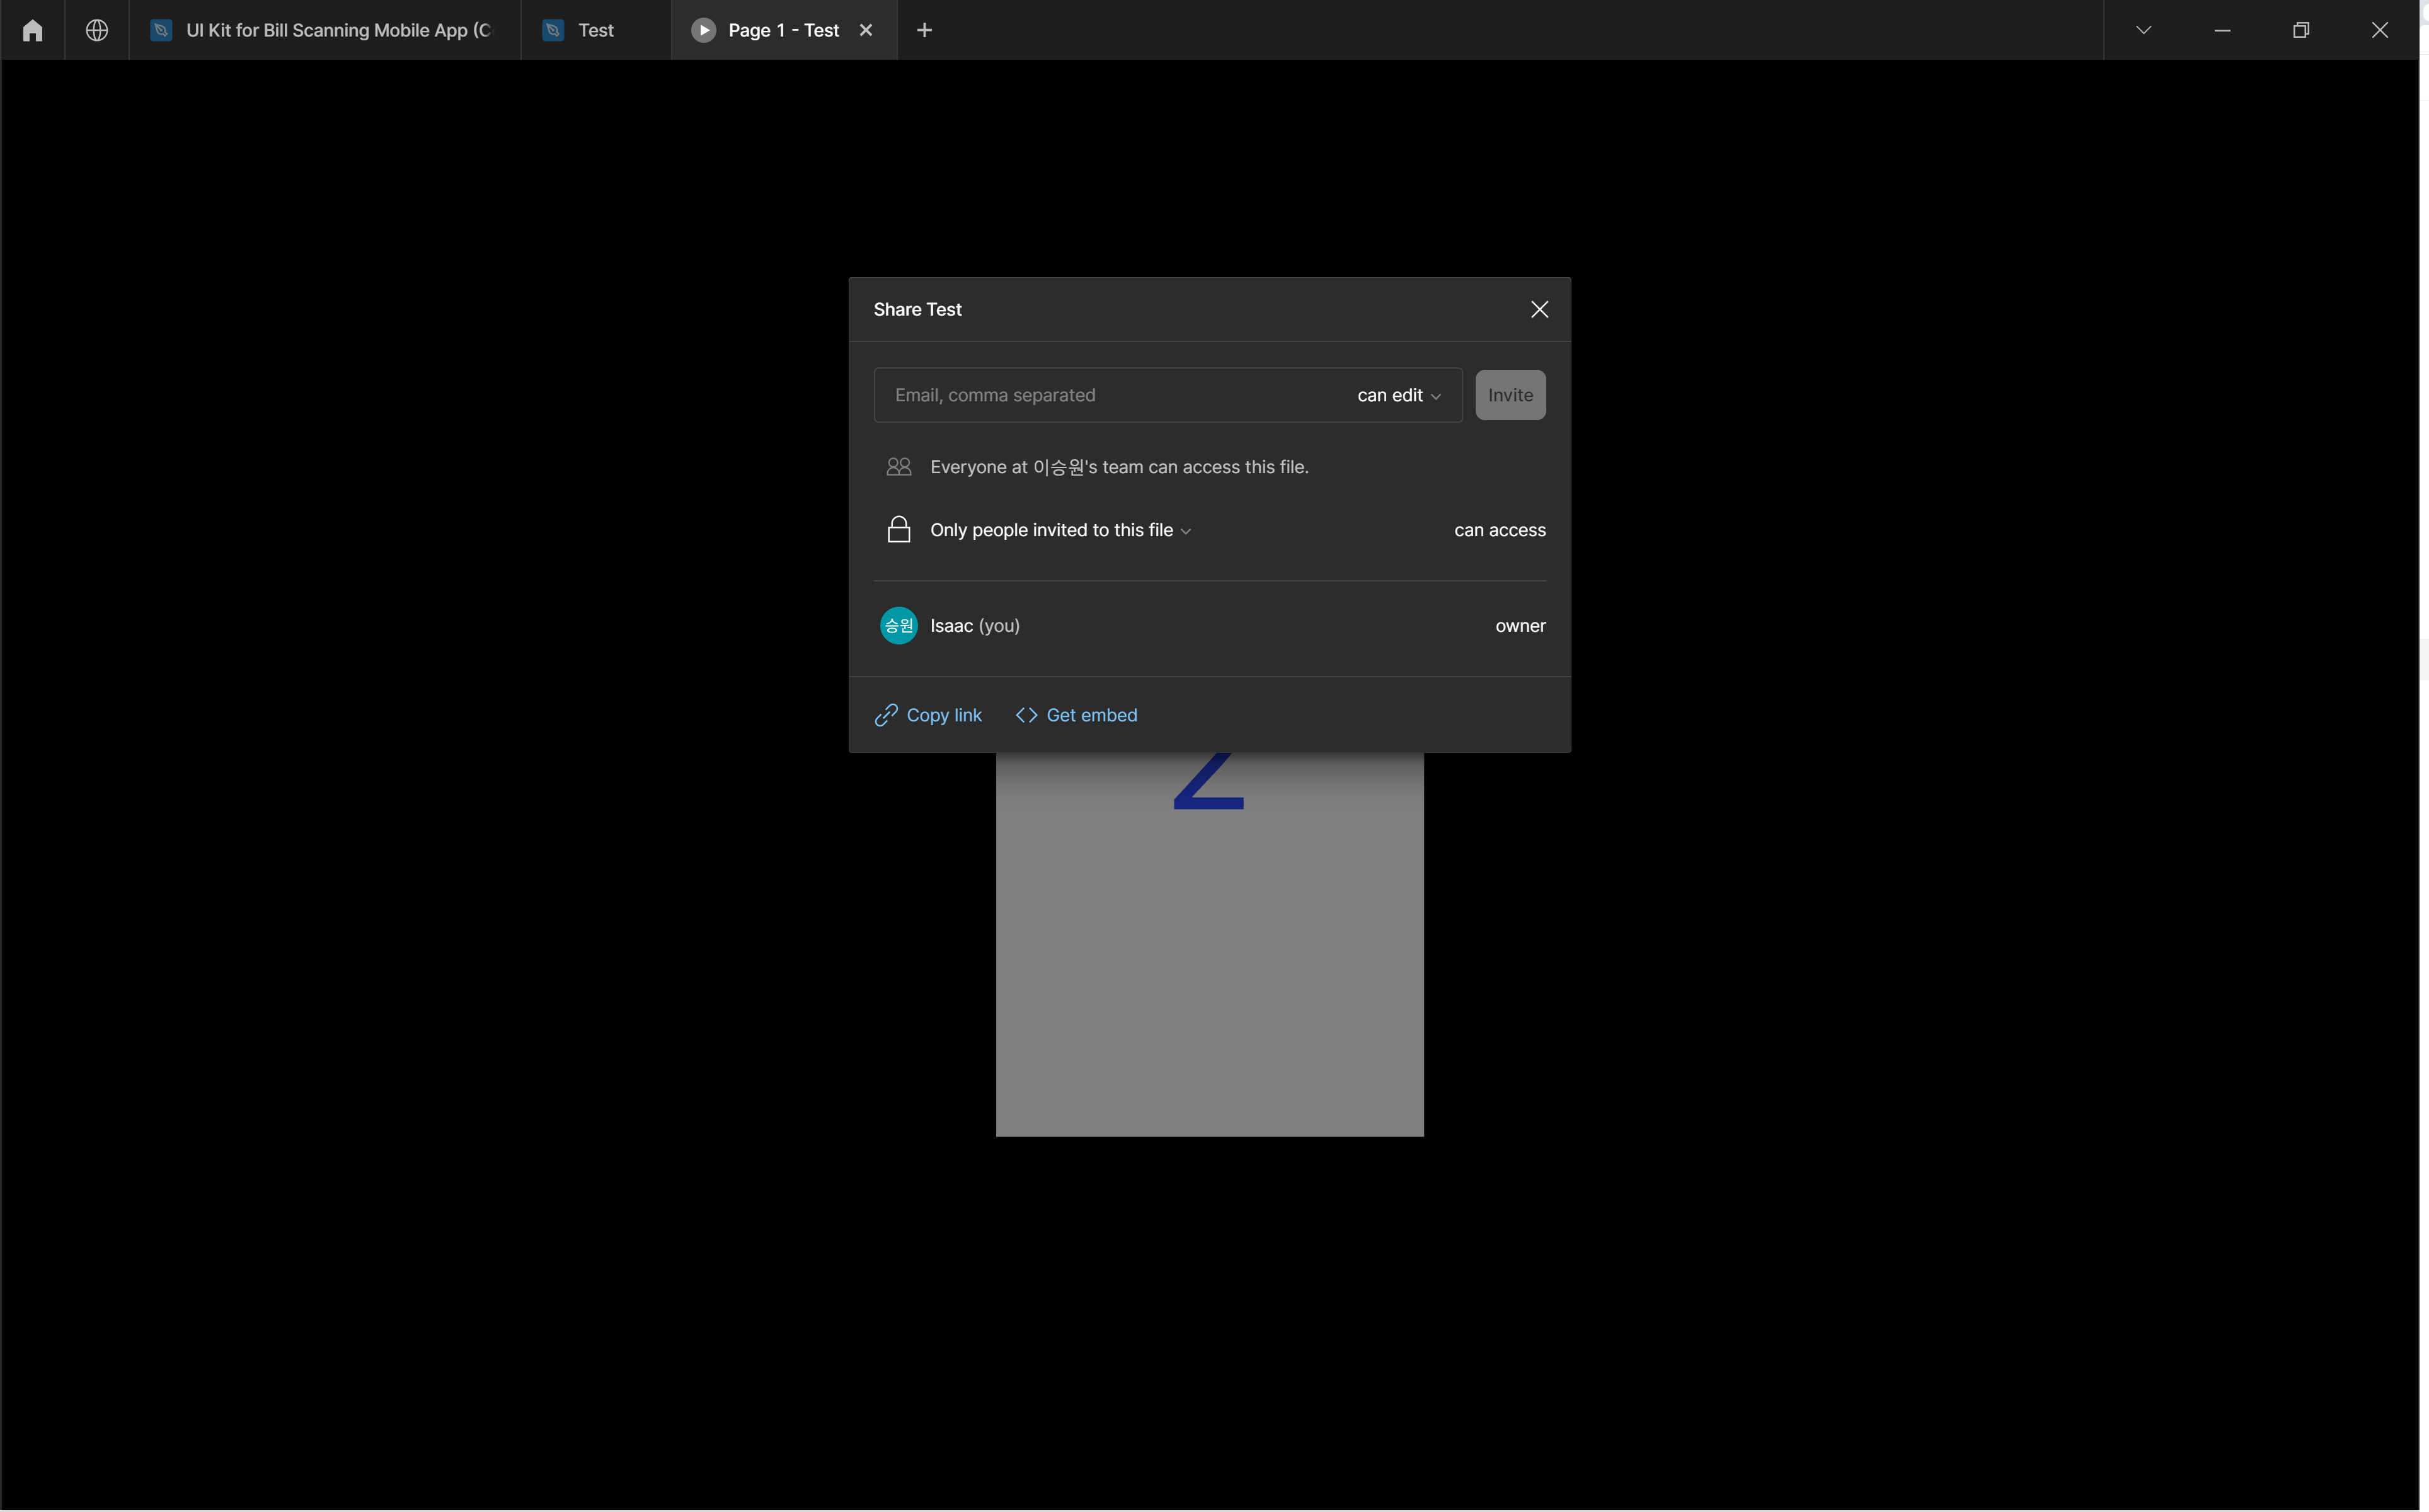Image resolution: width=2429 pixels, height=1512 pixels.
Task: Expand 'Only people invited to this file' dropdown
Action: [x=1060, y=530]
